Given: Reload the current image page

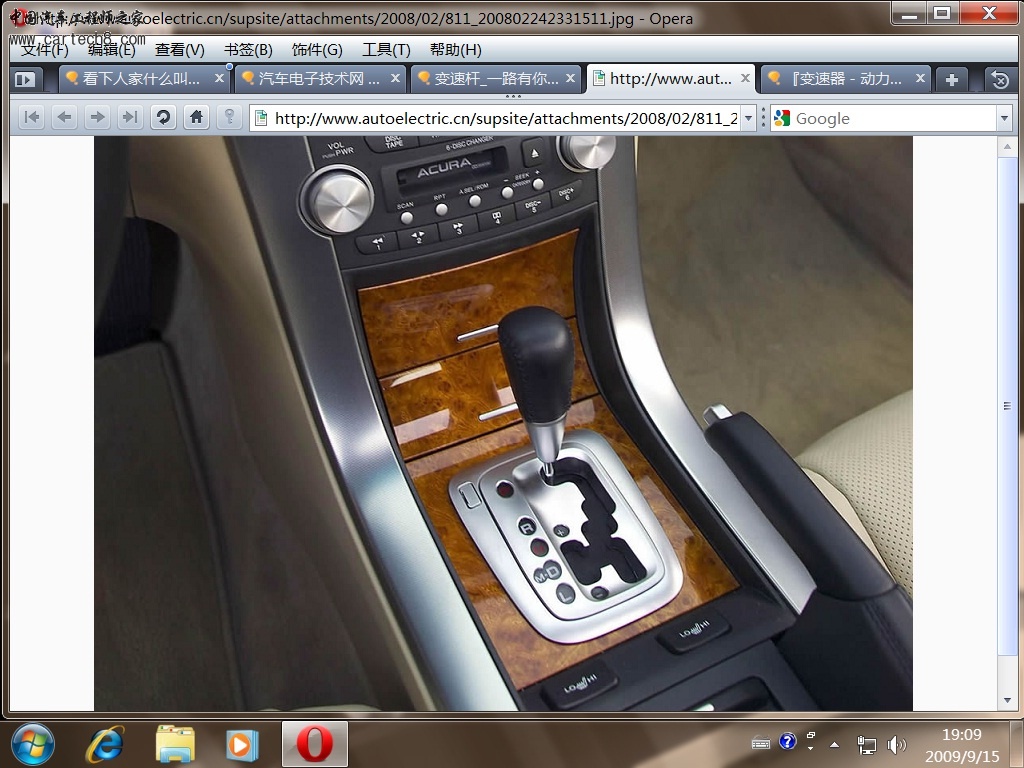Looking at the screenshot, I should (x=163, y=118).
